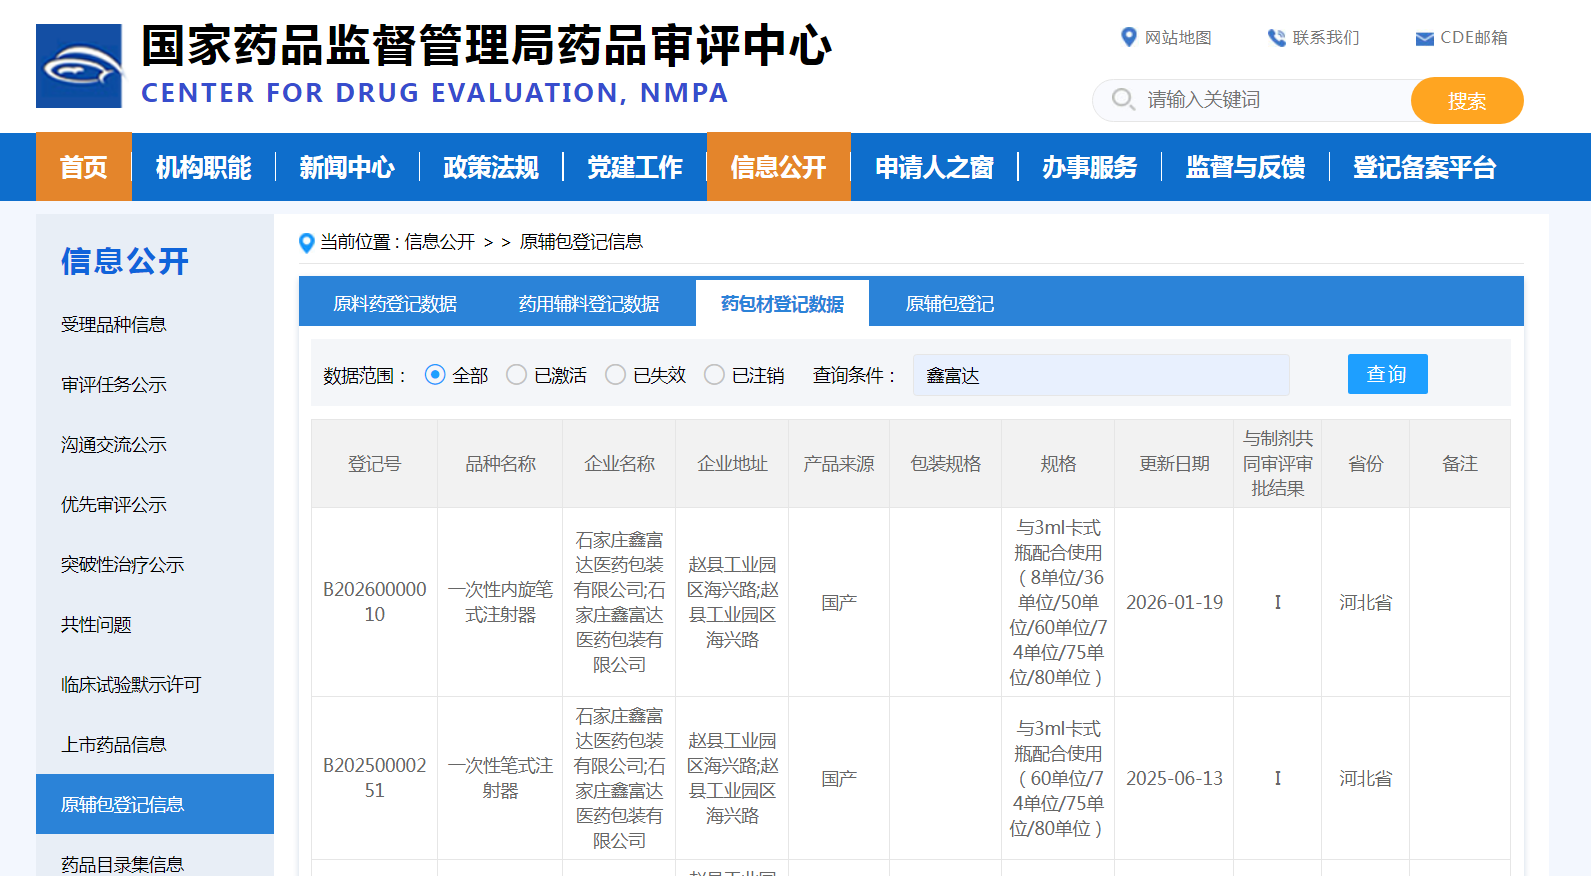Click registration number B20250000251

coord(375,777)
